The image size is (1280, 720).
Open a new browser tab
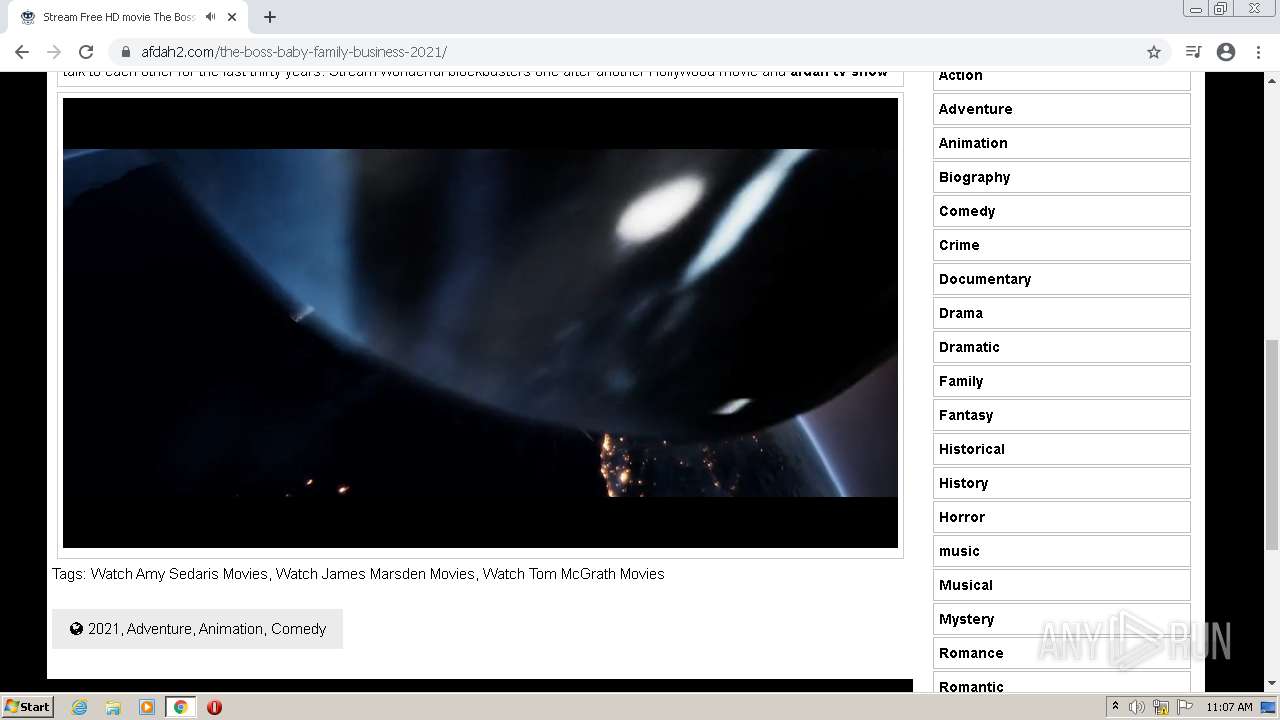click(x=270, y=17)
